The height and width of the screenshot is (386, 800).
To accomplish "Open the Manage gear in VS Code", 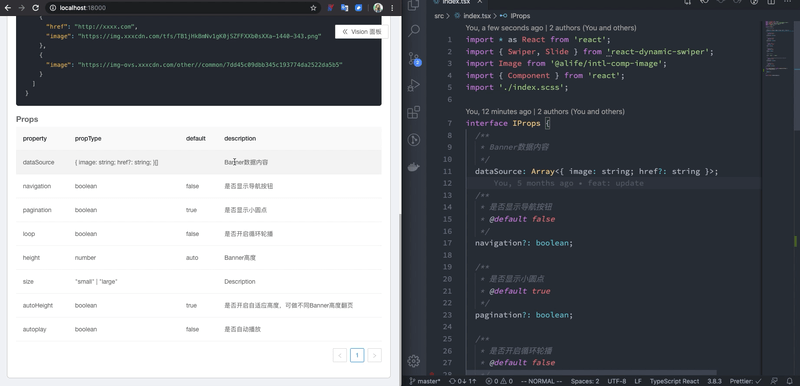I will pos(414,361).
